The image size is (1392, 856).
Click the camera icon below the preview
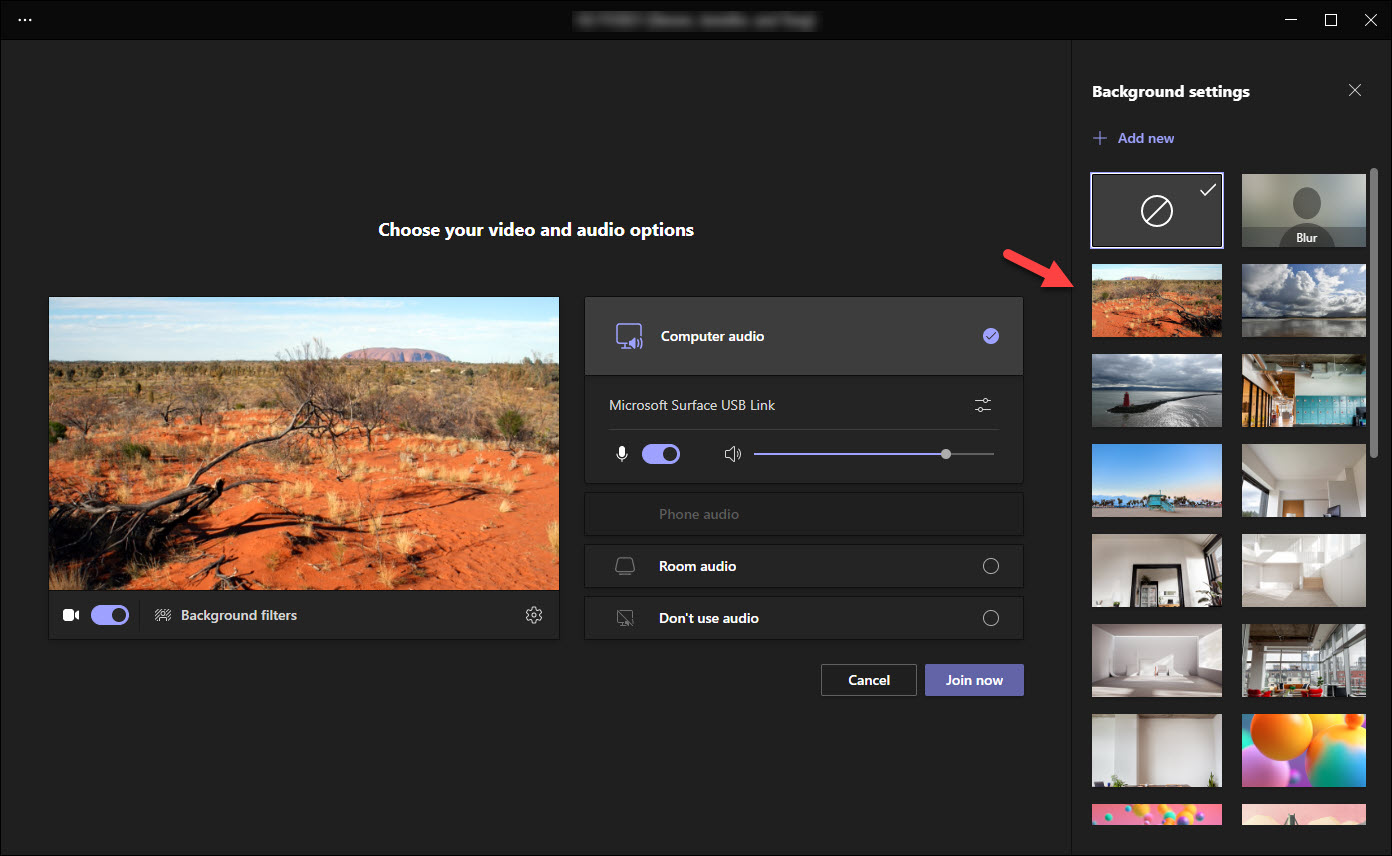(x=71, y=615)
